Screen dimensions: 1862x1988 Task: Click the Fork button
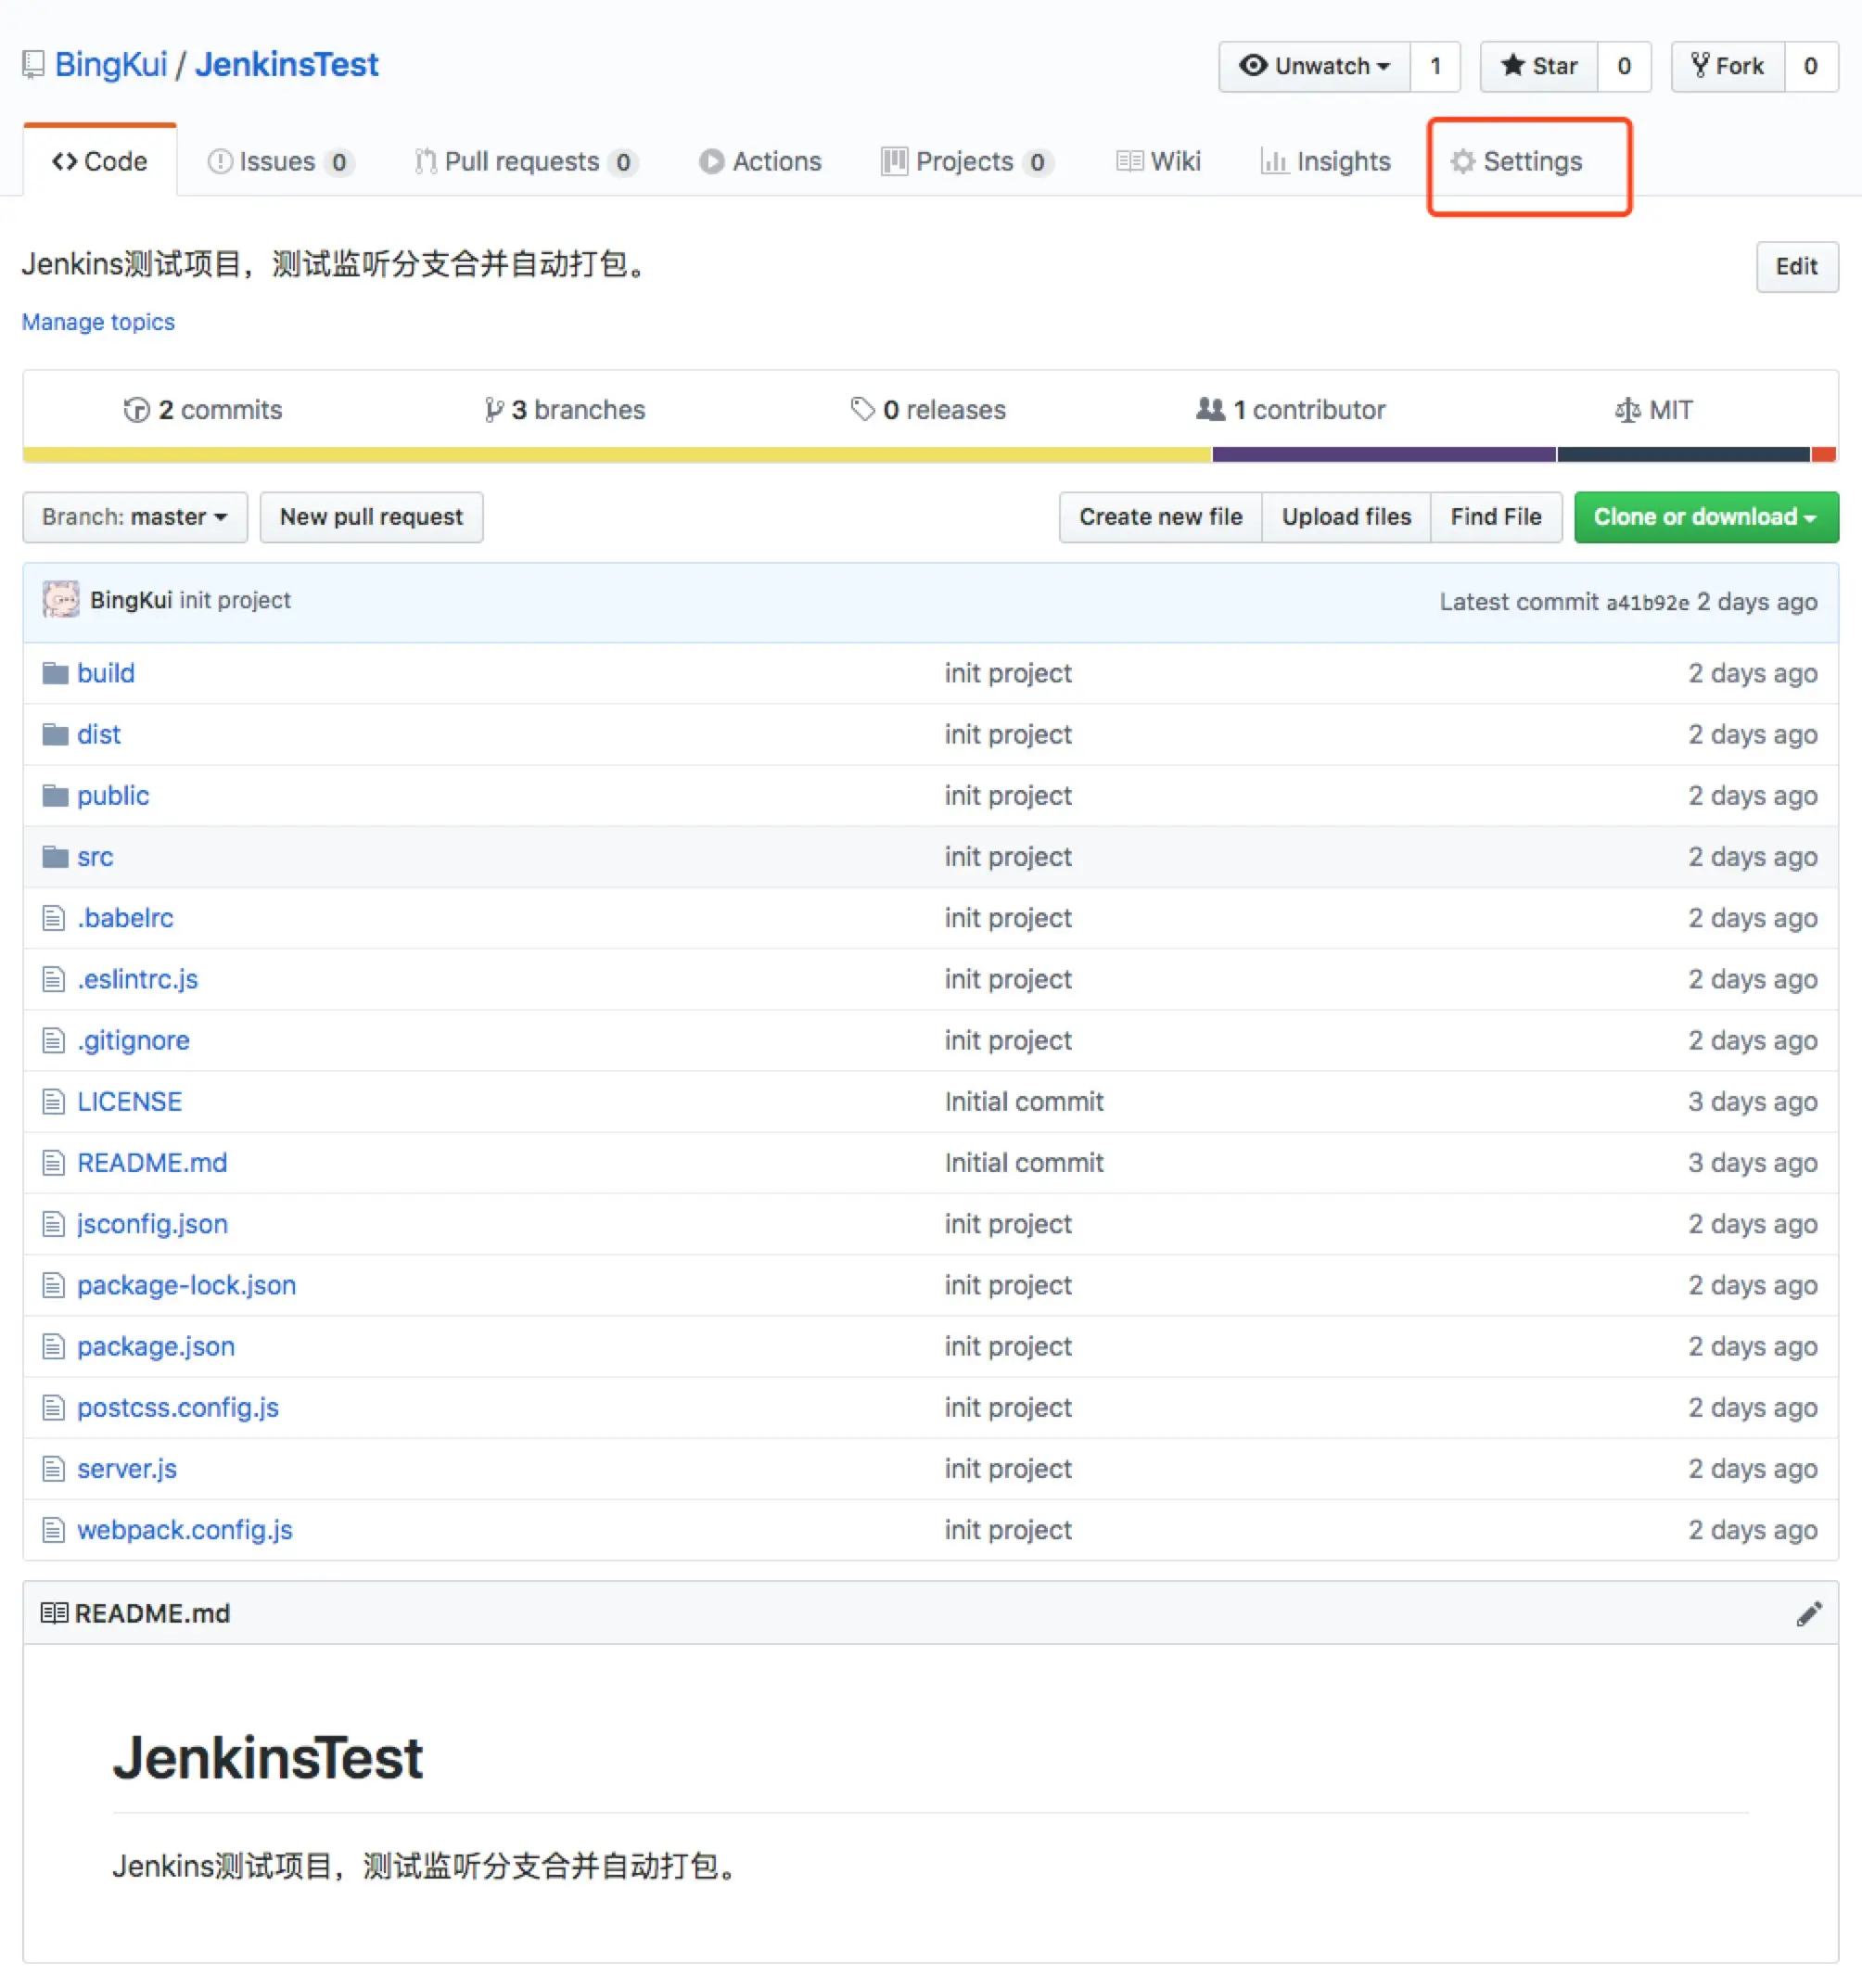click(x=1727, y=66)
